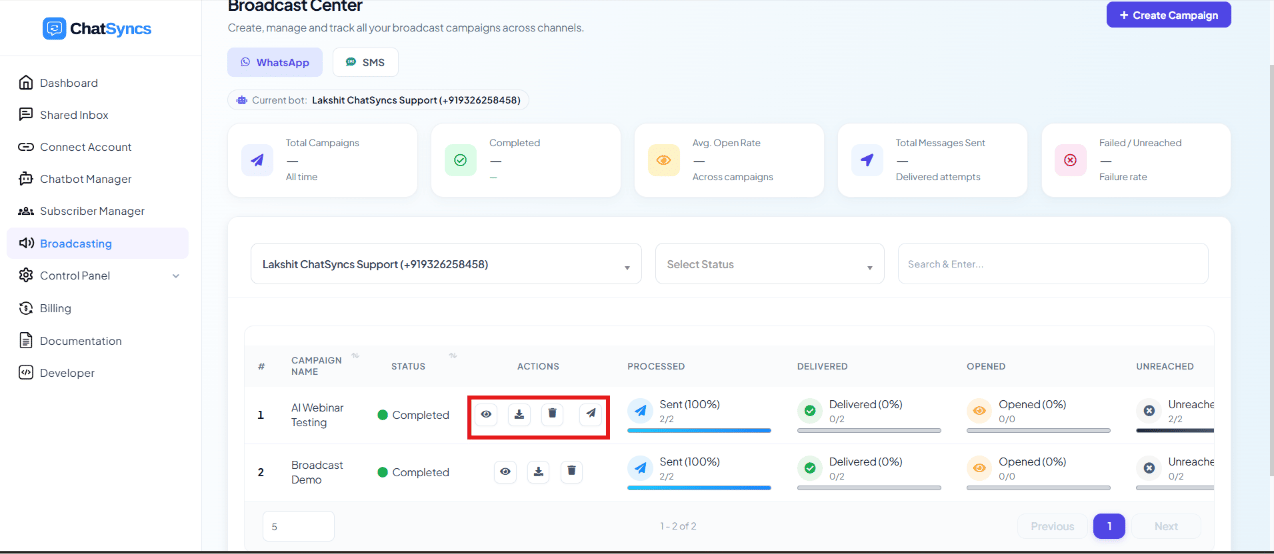
Task: Click the Billing sidebar icon
Action: tap(26, 308)
